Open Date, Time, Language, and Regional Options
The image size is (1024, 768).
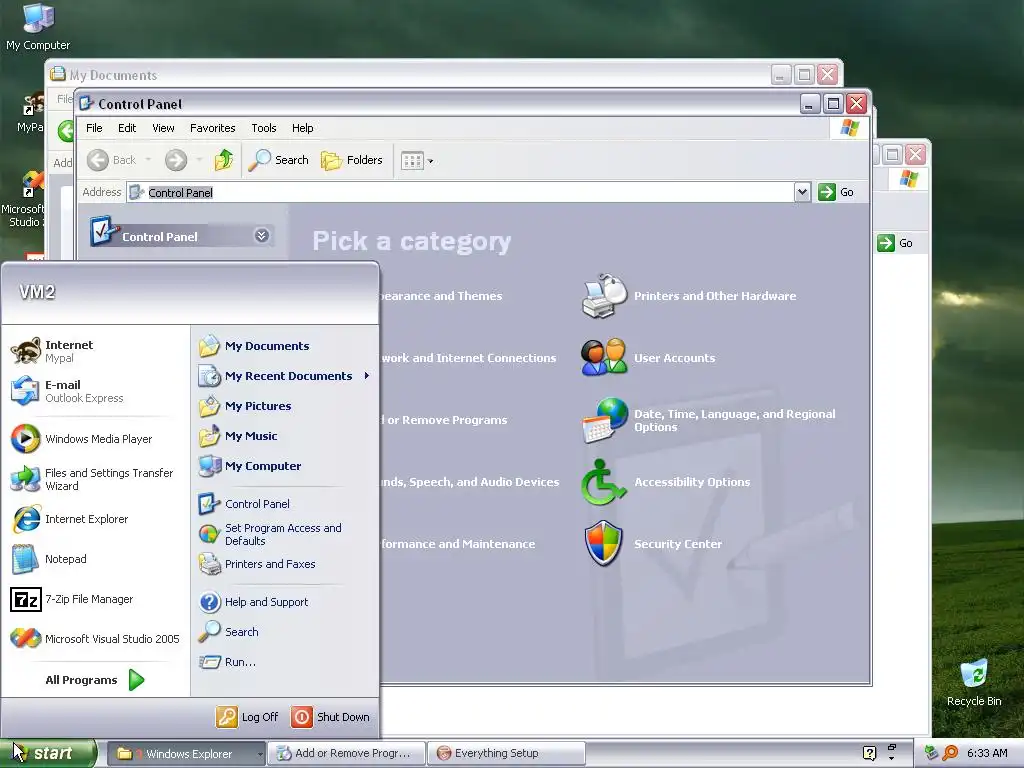[x=734, y=421]
